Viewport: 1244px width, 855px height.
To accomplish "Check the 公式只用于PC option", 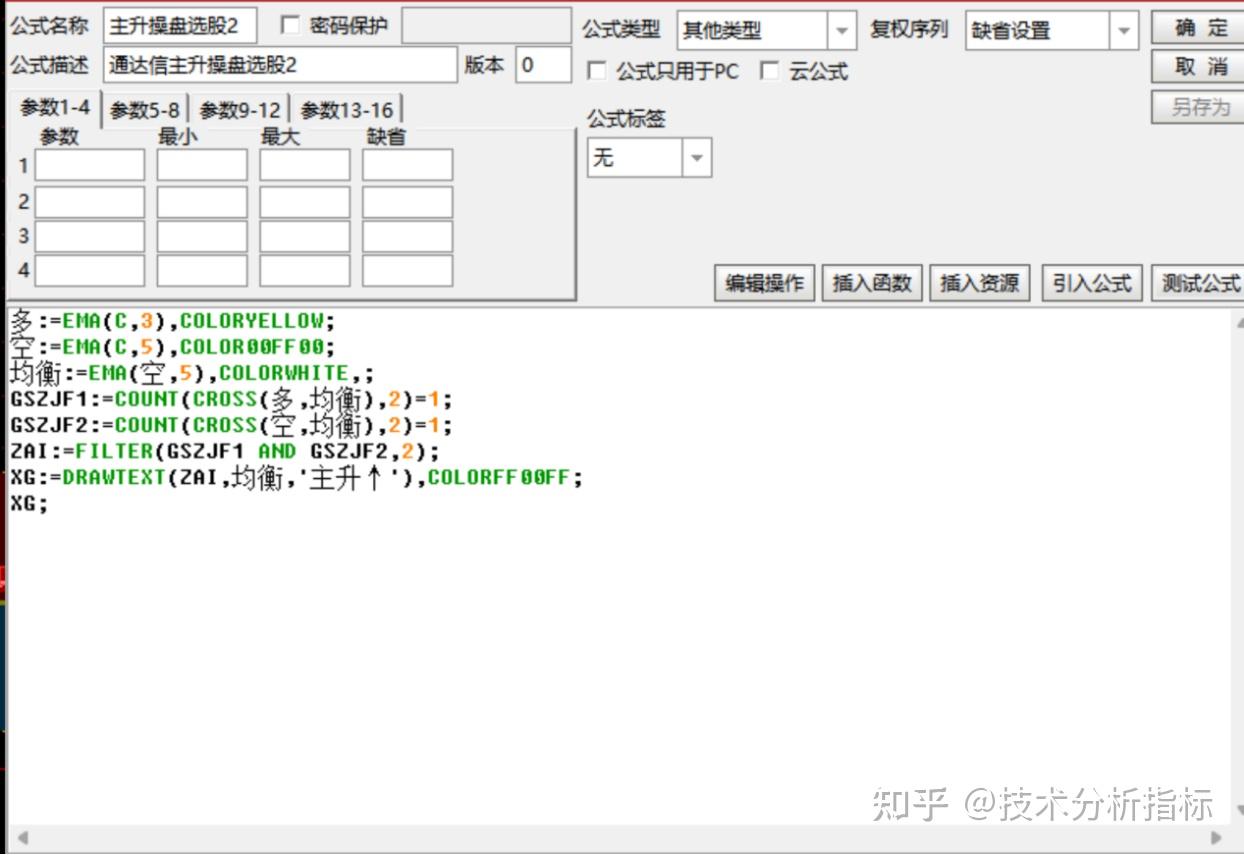I will [x=596, y=71].
